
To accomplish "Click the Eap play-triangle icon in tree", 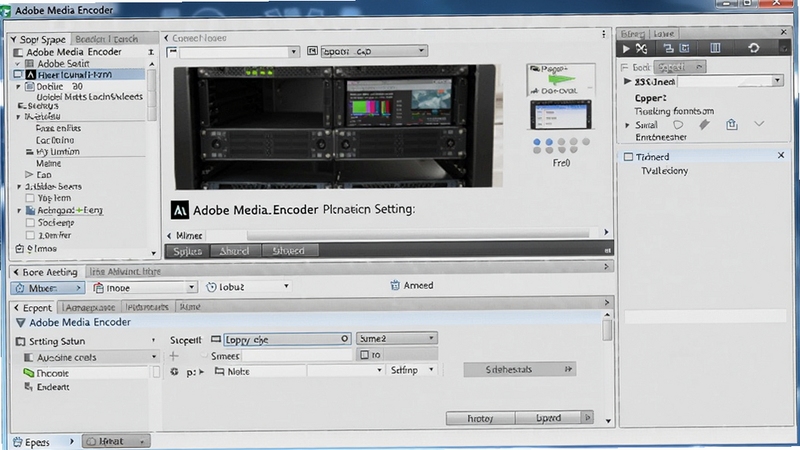I will coord(29,174).
